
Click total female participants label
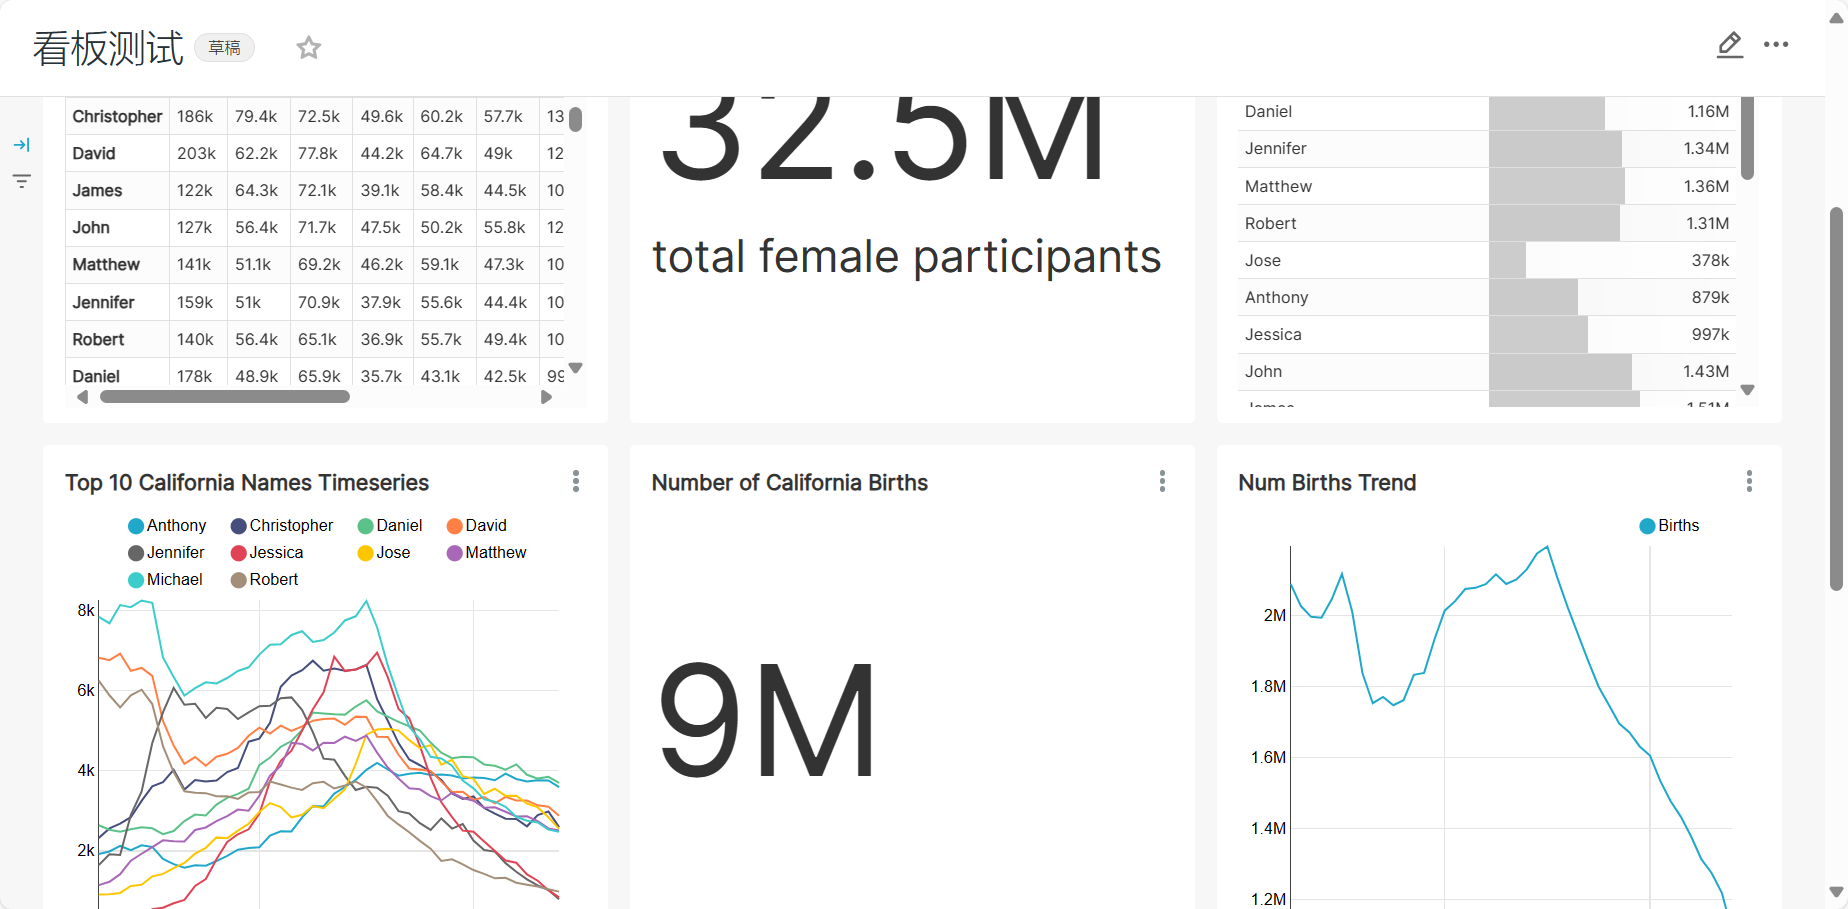(x=906, y=257)
